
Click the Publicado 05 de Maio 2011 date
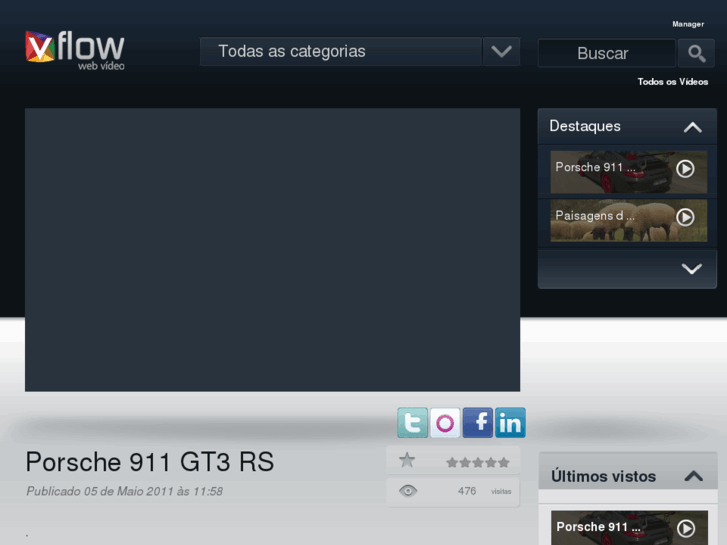pyautogui.click(x=124, y=491)
